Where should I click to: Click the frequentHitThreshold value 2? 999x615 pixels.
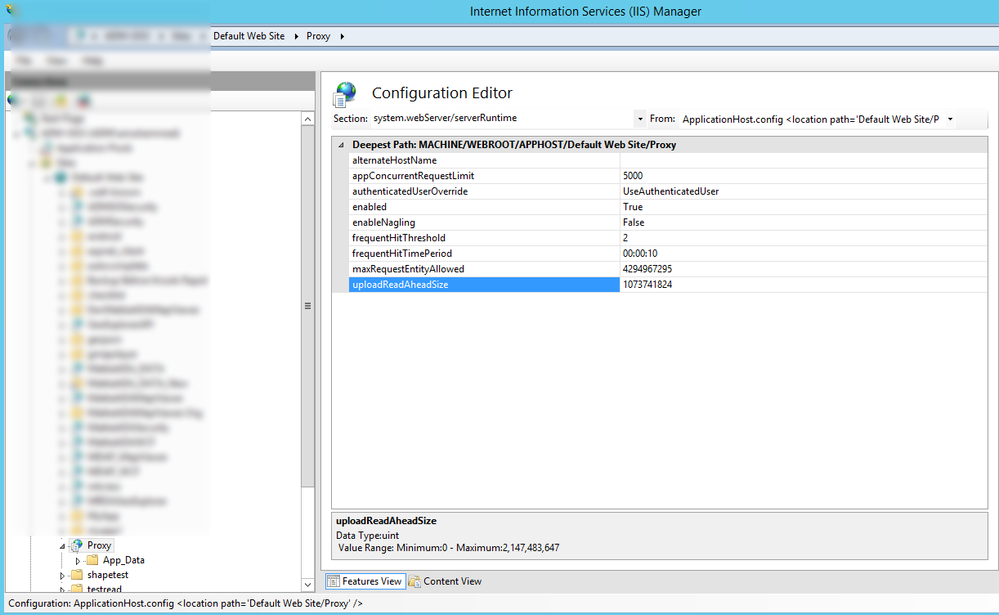coord(625,238)
